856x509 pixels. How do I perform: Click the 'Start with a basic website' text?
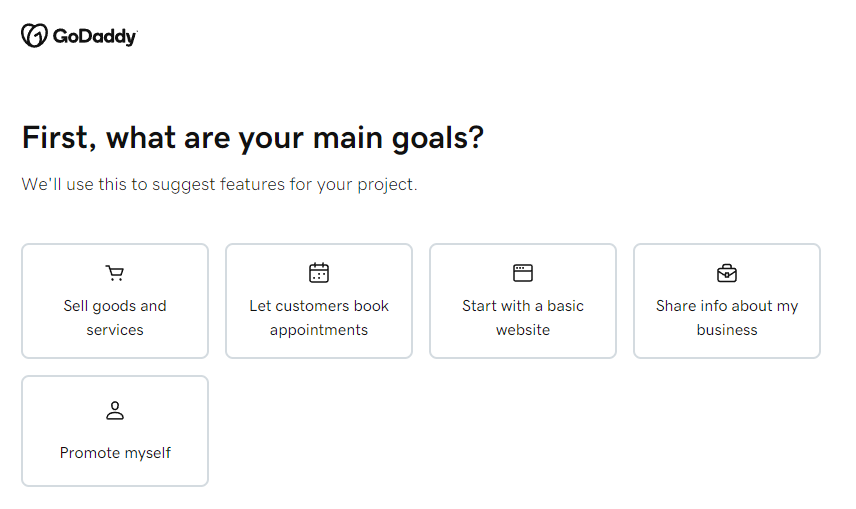[x=523, y=318]
